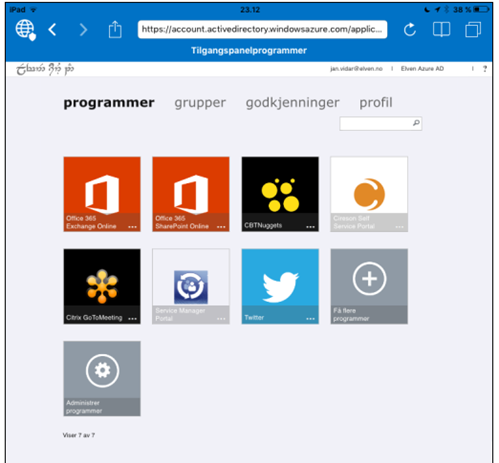The image size is (499, 463).
Task: Click the browser URL address field
Action: point(262,29)
